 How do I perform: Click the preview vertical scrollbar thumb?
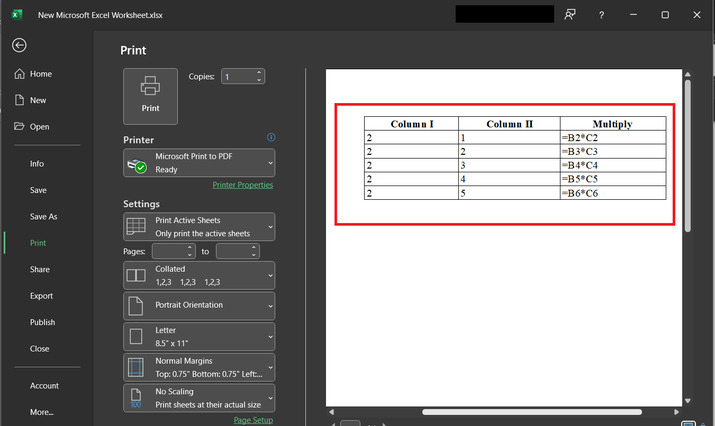click(x=688, y=156)
